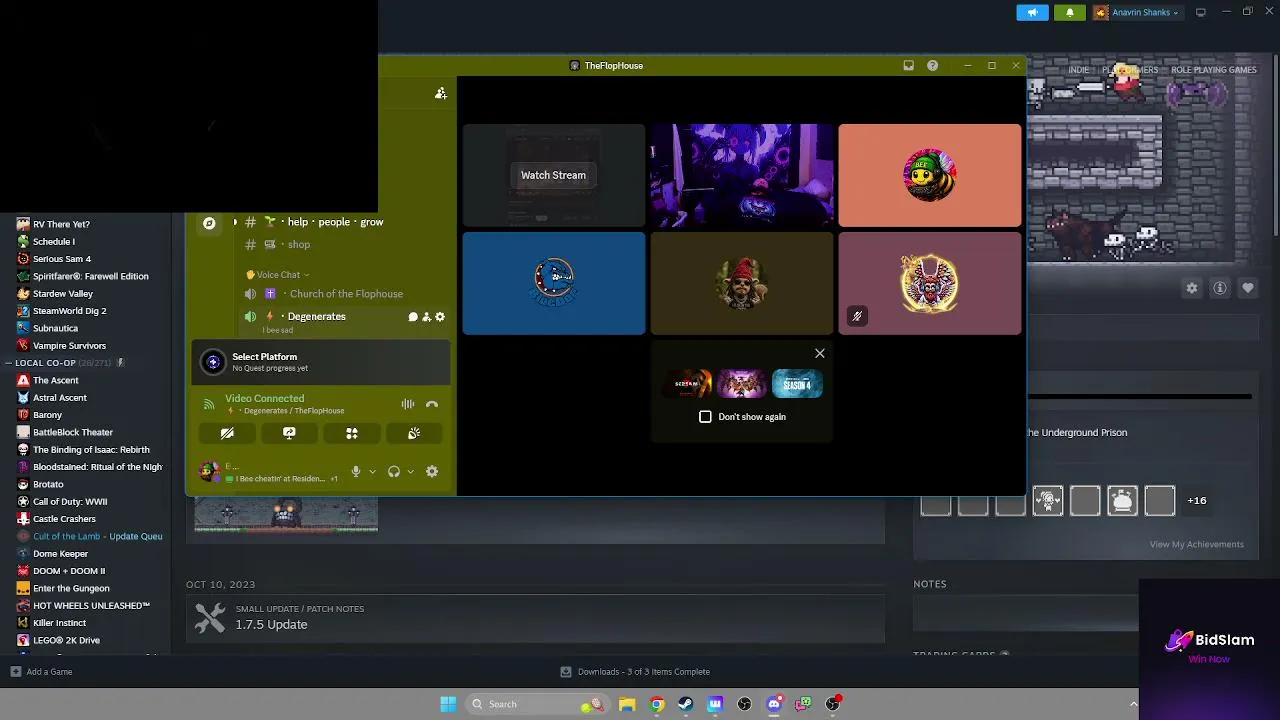This screenshot has width=1280, height=720.
Task: Open Steam game settings gear icon
Action: (x=1192, y=288)
